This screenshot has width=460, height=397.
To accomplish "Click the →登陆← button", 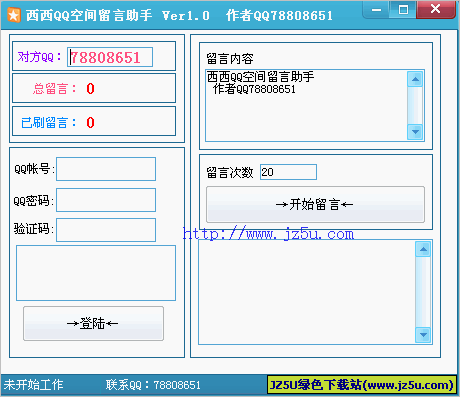I will pos(93,323).
